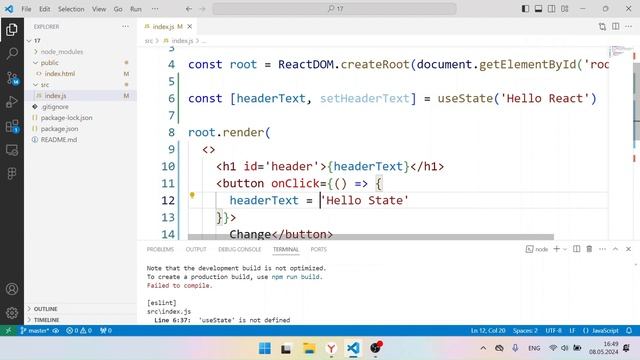Close the index.js editor tab
This screenshot has height=360, width=640.
(x=189, y=27)
